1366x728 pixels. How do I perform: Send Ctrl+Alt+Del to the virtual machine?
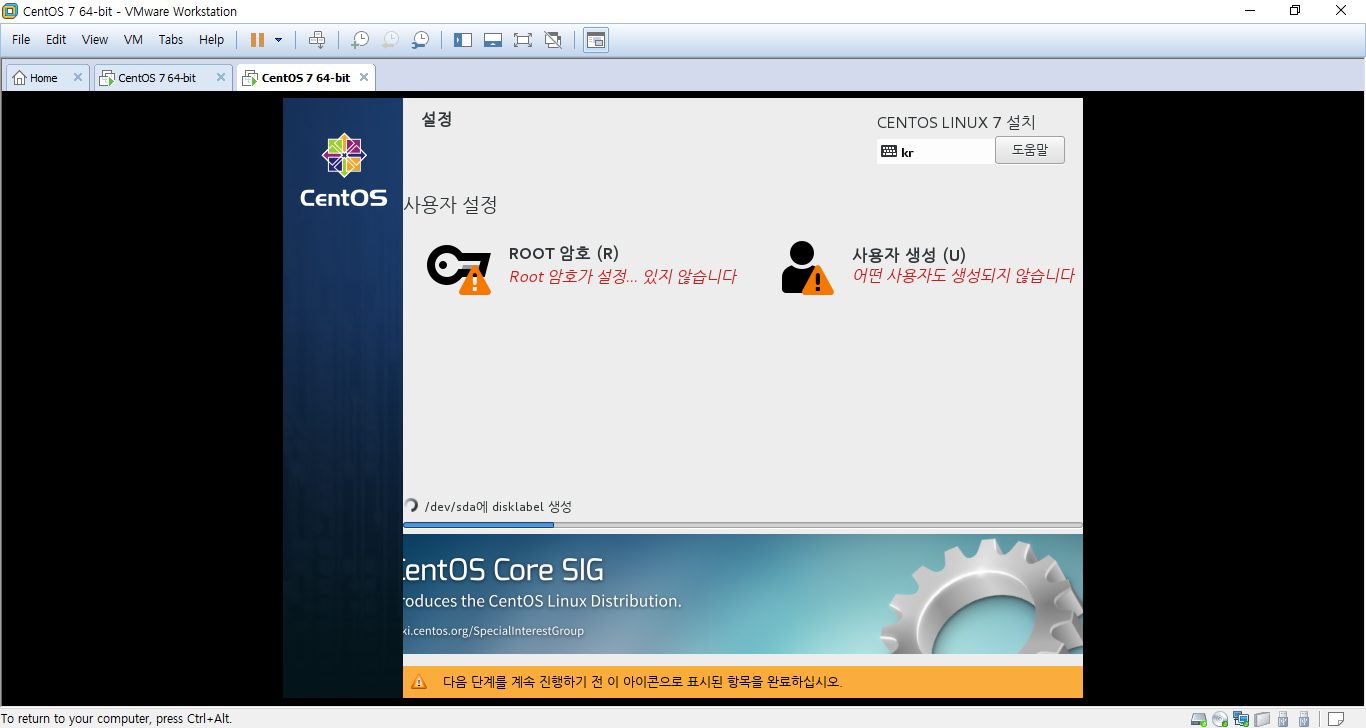click(317, 40)
